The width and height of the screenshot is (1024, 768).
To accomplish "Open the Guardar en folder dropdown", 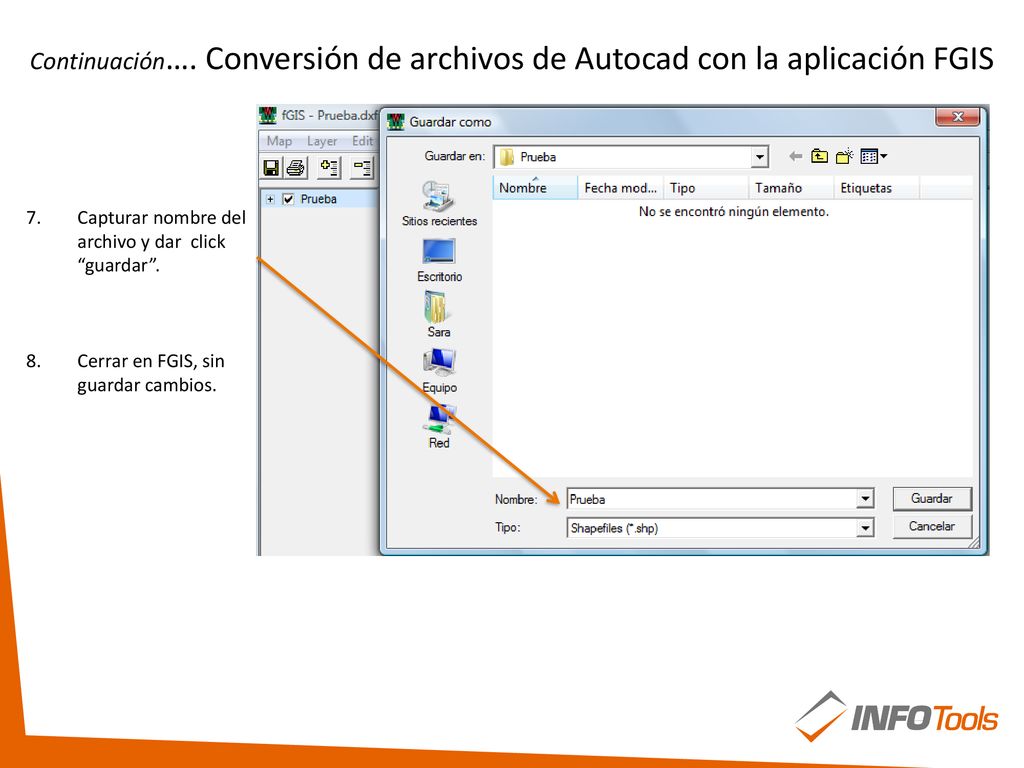I will [759, 157].
